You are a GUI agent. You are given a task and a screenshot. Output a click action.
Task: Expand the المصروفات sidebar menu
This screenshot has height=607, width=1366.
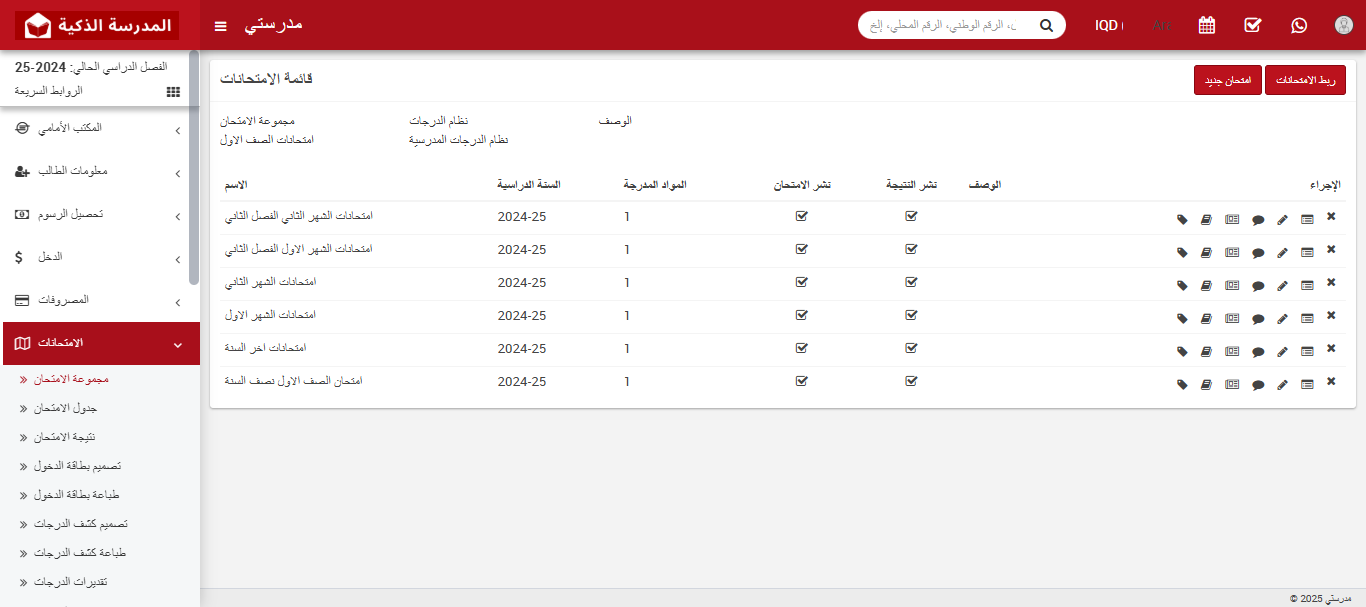(100, 300)
